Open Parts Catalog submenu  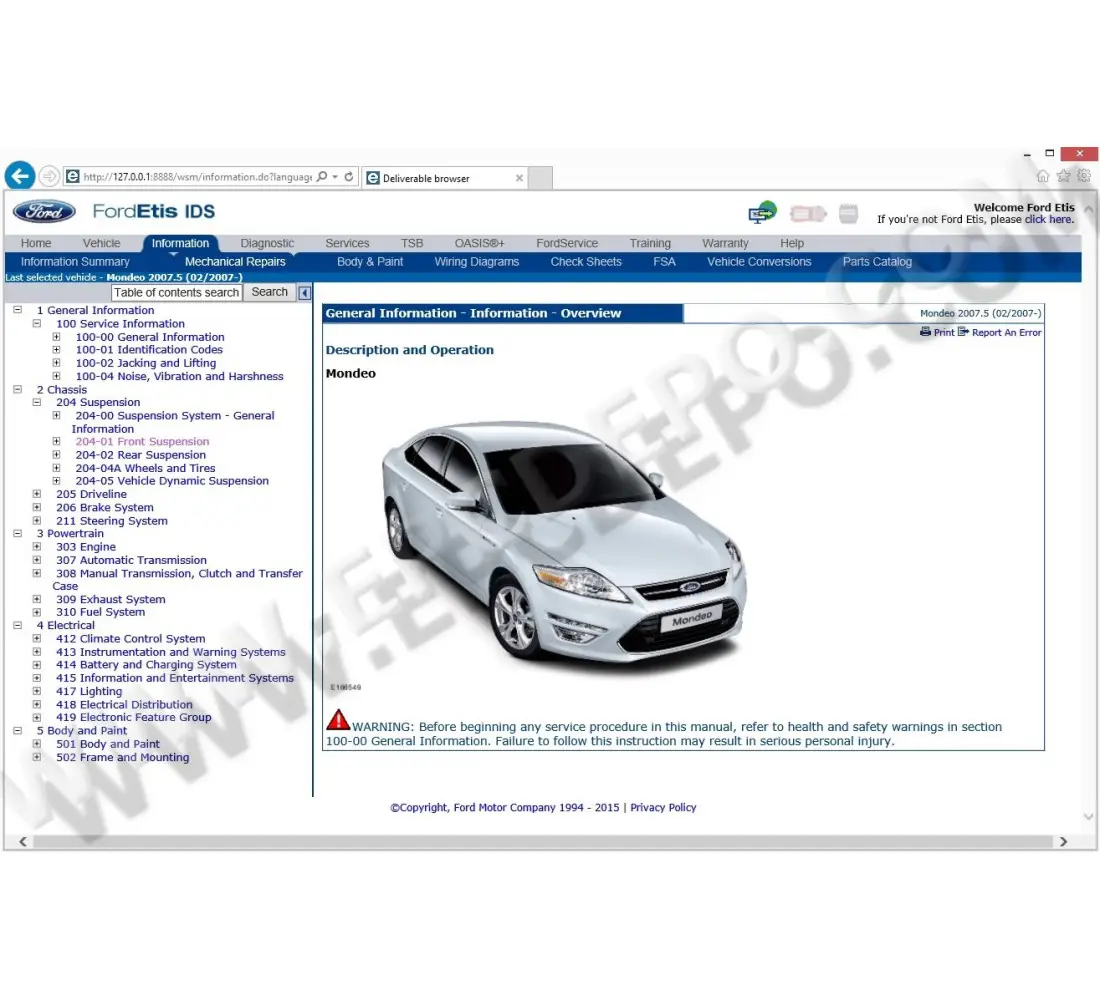coord(877,262)
